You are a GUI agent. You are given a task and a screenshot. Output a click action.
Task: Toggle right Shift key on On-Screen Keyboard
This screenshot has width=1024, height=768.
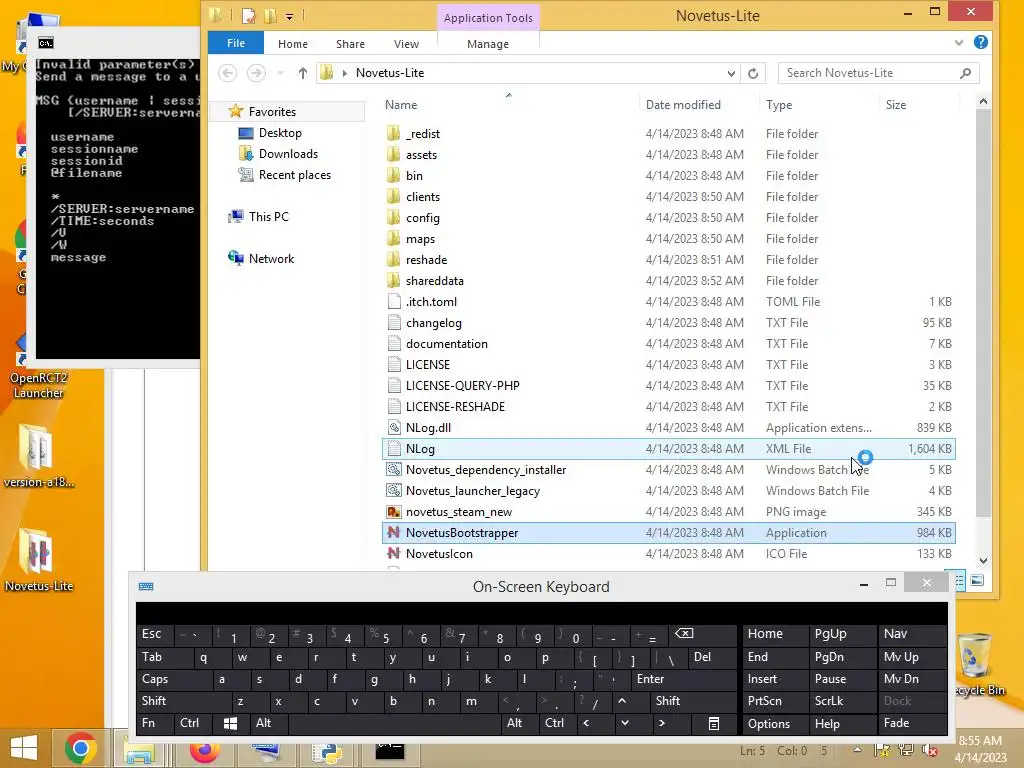694,701
